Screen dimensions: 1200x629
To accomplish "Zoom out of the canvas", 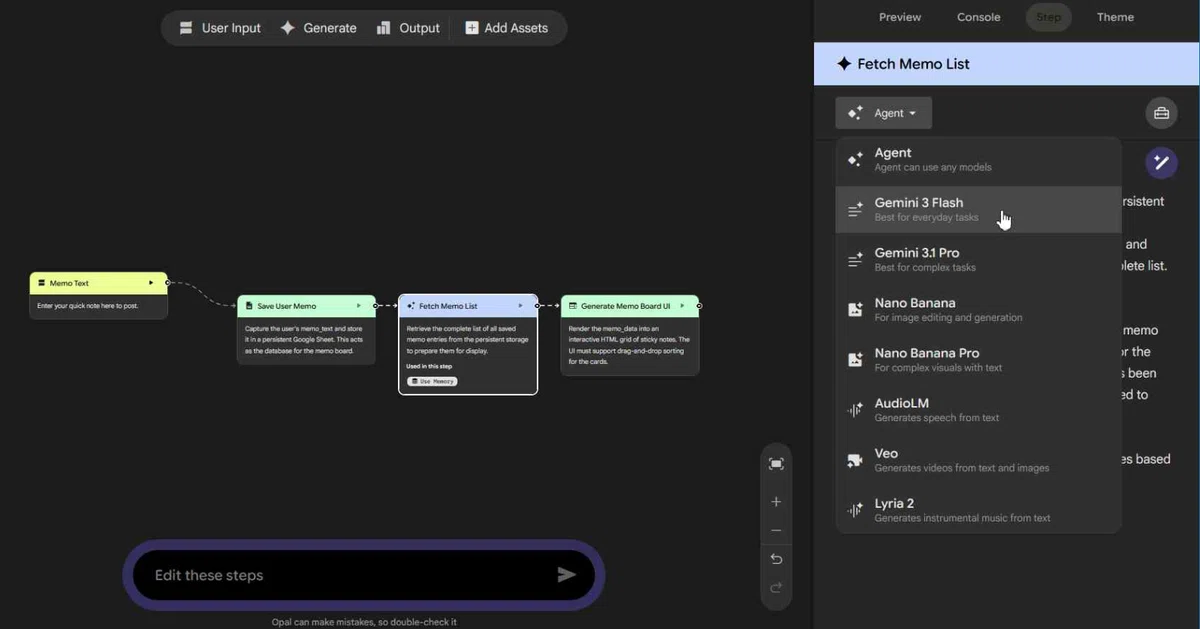I will (776, 531).
